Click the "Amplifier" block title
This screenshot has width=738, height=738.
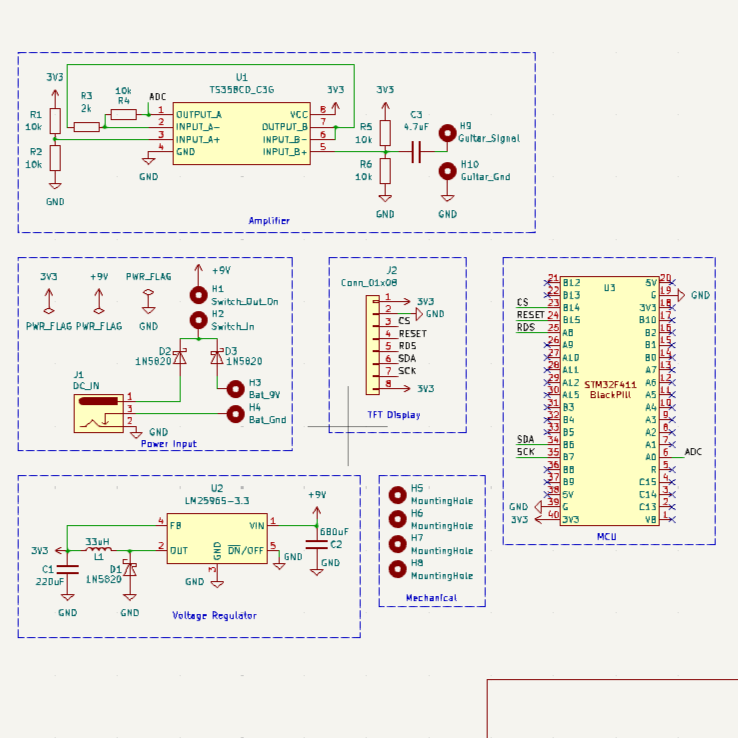click(269, 220)
